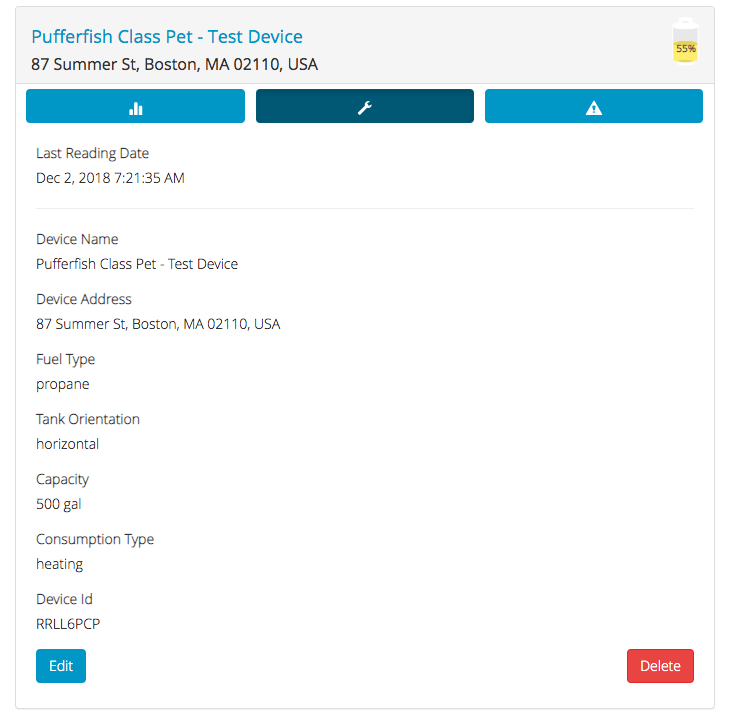
Task: Click the Device Name value text
Action: click(137, 264)
